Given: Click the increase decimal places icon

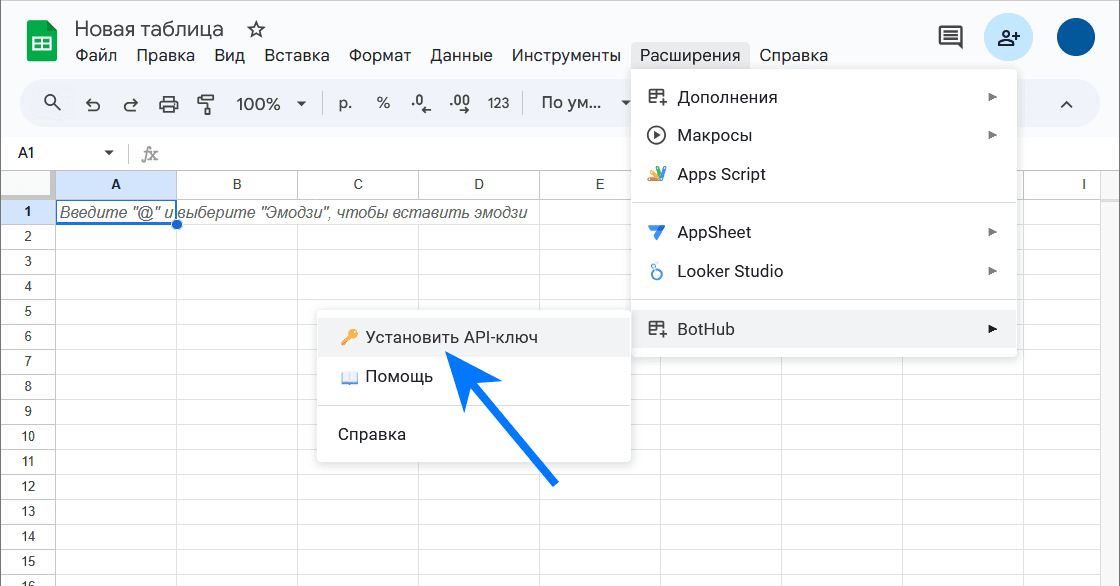Looking at the screenshot, I should [459, 103].
